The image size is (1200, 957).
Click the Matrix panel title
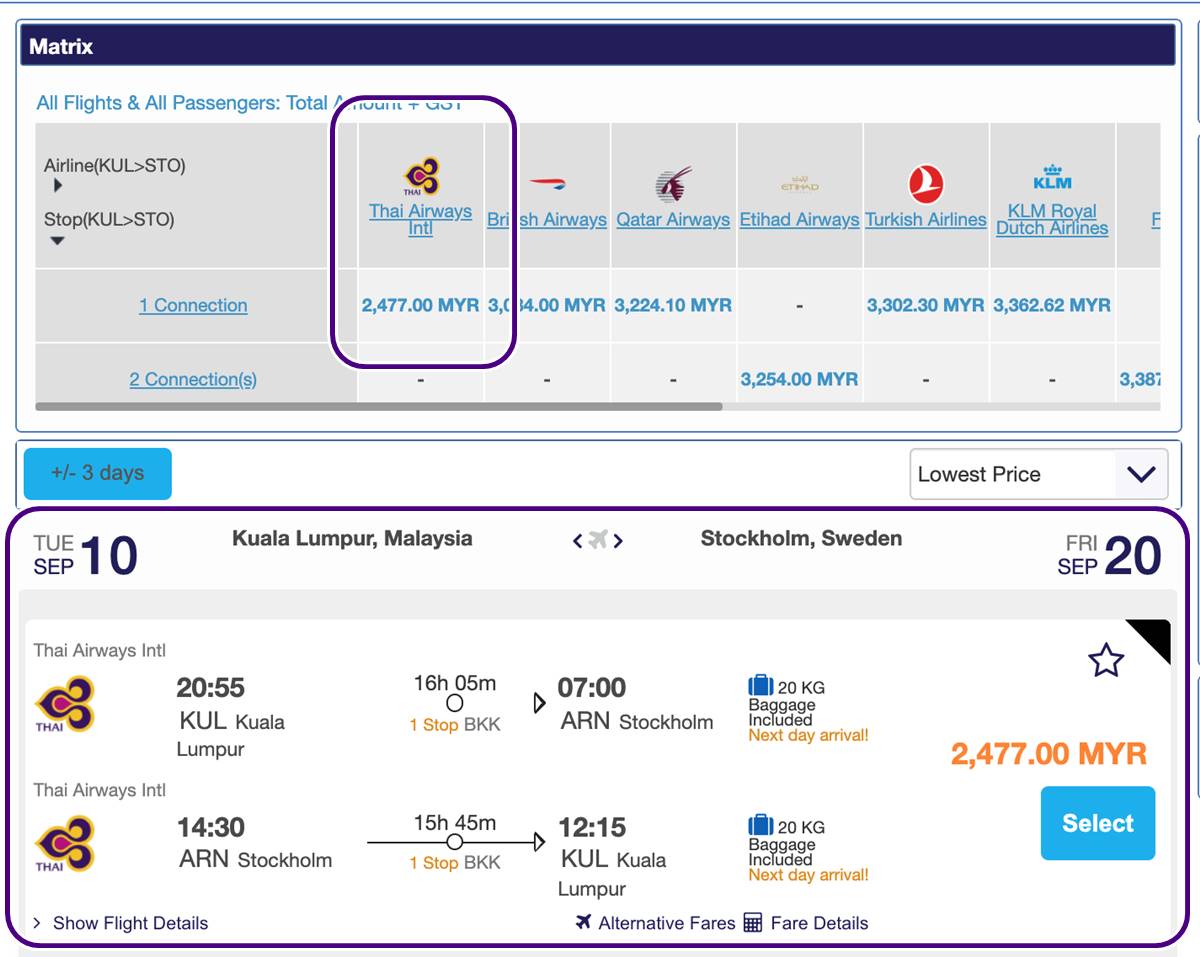click(61, 46)
